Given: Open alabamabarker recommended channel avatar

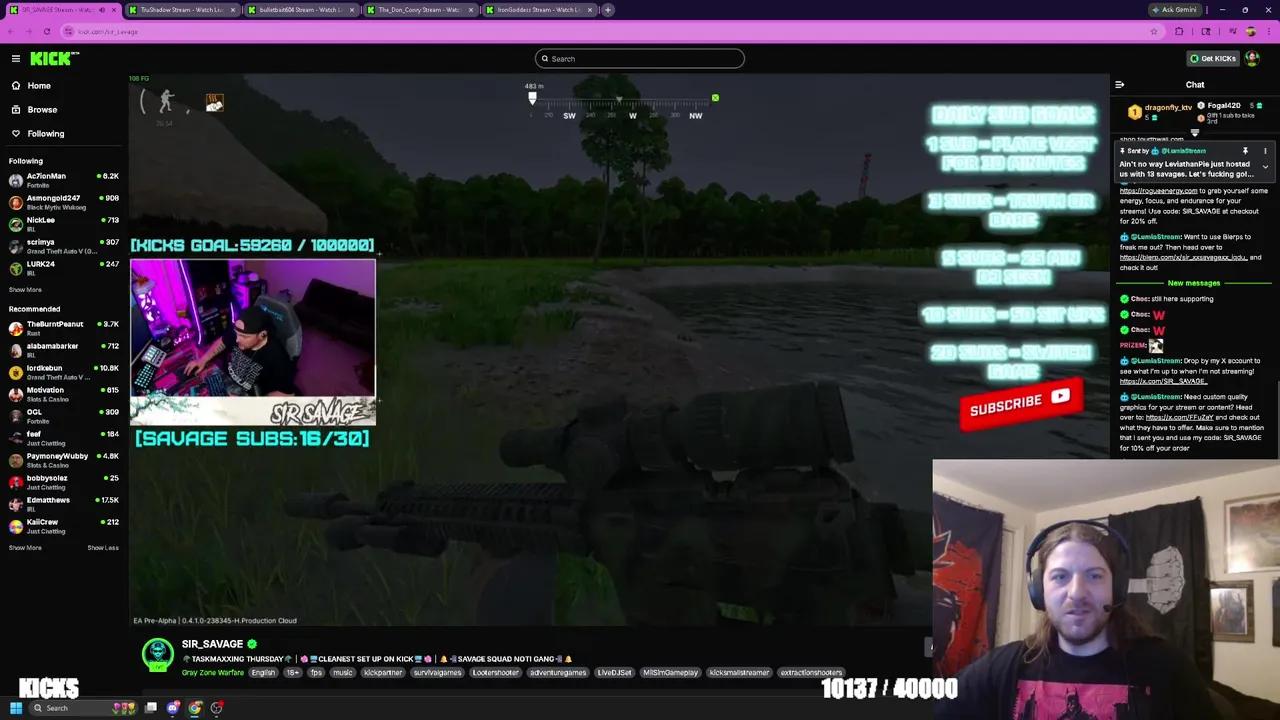Looking at the screenshot, I should [x=15, y=350].
